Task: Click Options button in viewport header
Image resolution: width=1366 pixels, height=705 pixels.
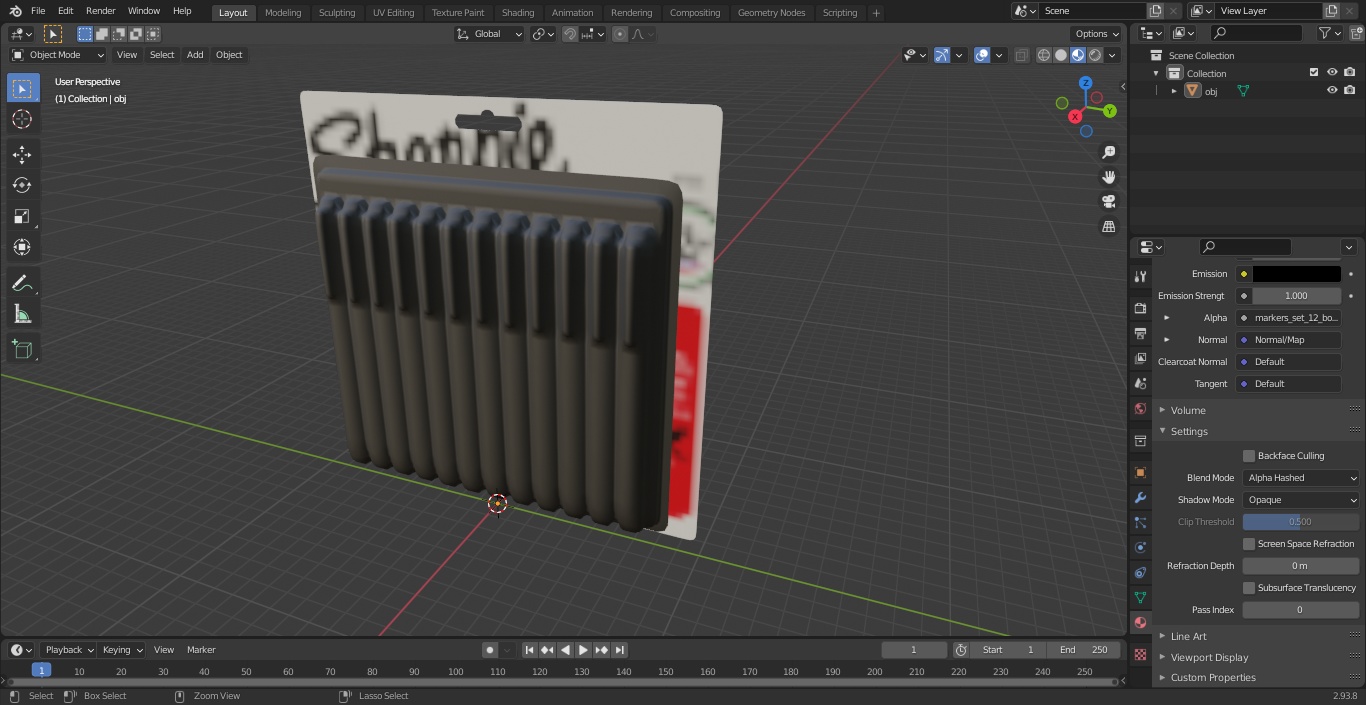Action: 1097,34
